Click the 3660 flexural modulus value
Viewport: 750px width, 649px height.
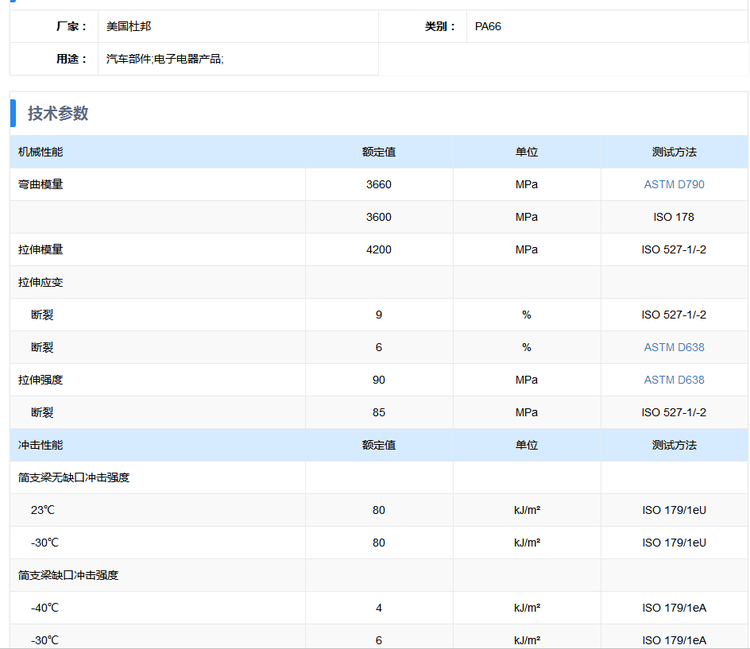coord(379,185)
